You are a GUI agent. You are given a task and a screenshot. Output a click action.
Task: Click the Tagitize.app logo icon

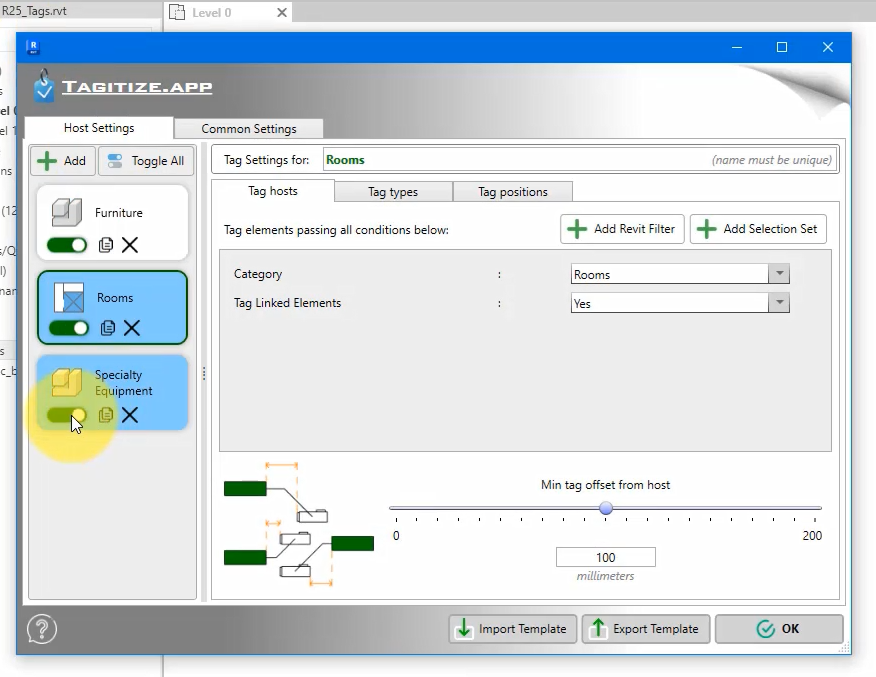point(44,87)
